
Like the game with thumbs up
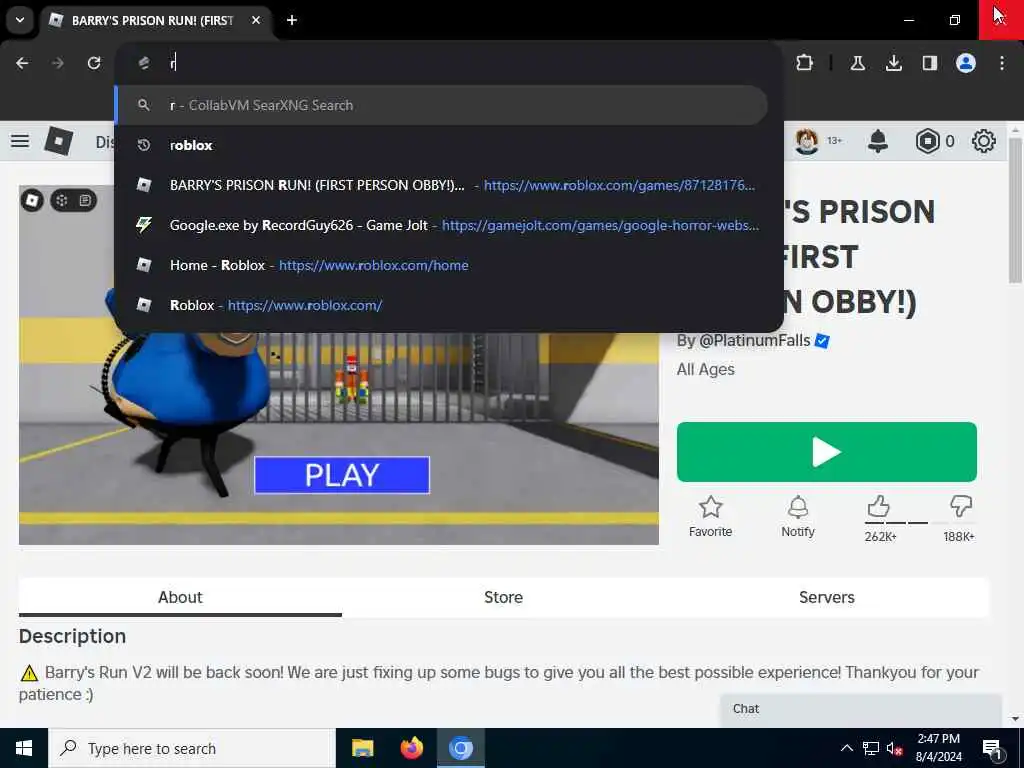pyautogui.click(x=879, y=507)
